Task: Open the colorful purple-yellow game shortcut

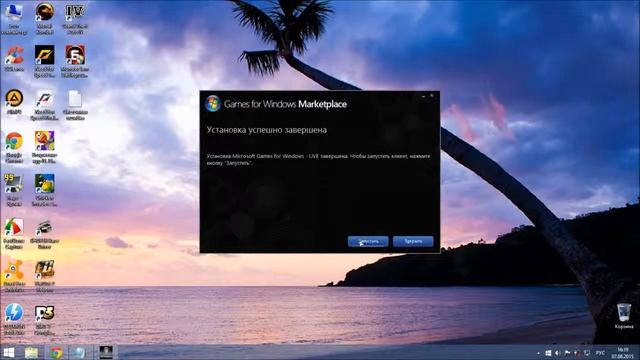Action: tap(44, 148)
